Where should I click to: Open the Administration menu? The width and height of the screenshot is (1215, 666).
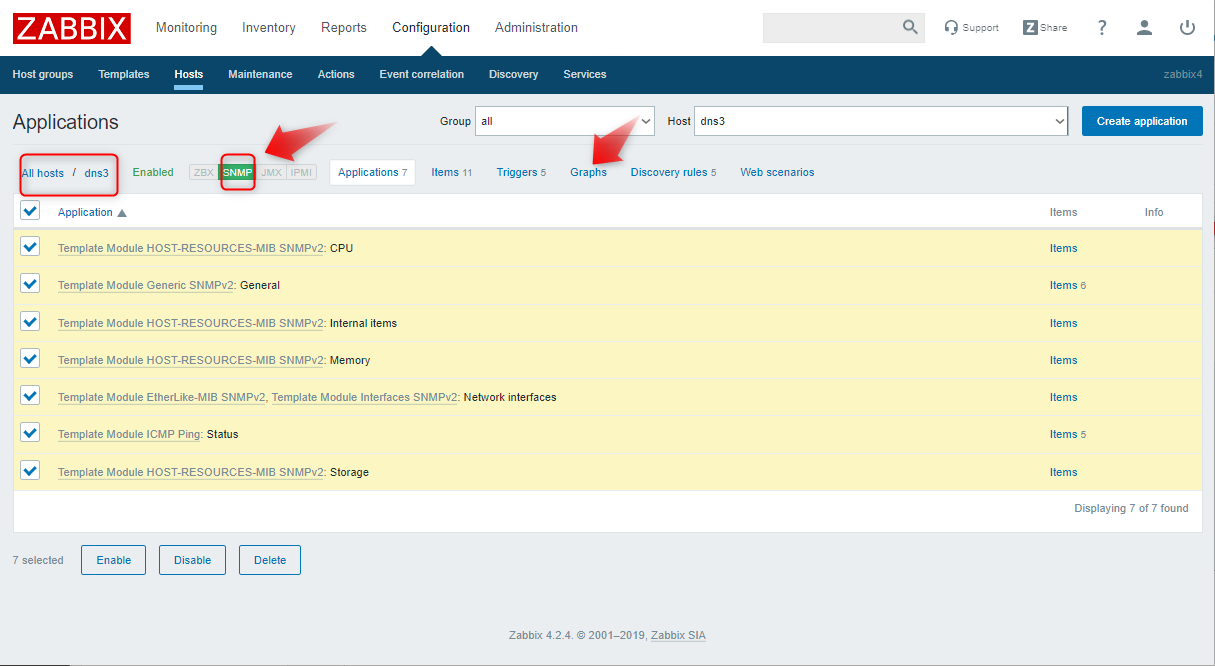tap(536, 28)
